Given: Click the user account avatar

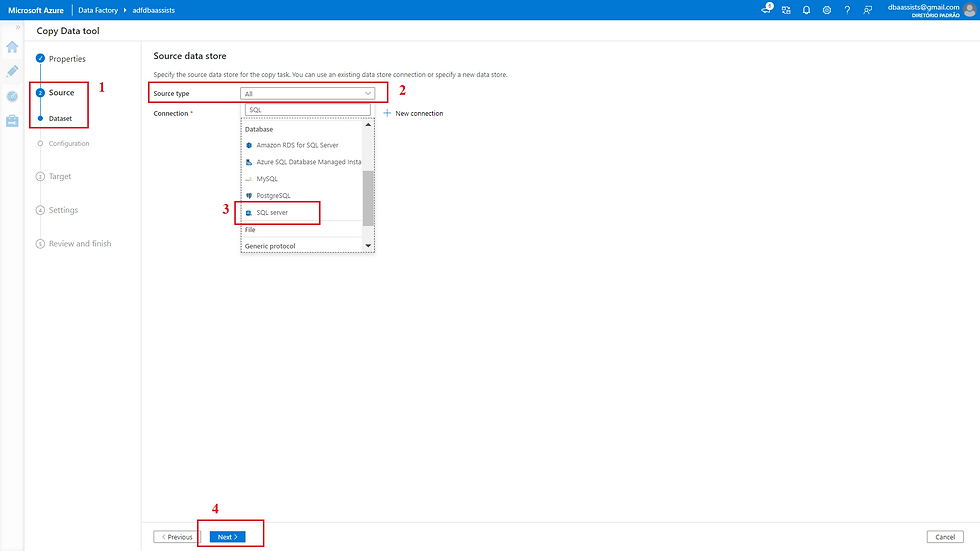Looking at the screenshot, I should pyautogui.click(x=970, y=10).
